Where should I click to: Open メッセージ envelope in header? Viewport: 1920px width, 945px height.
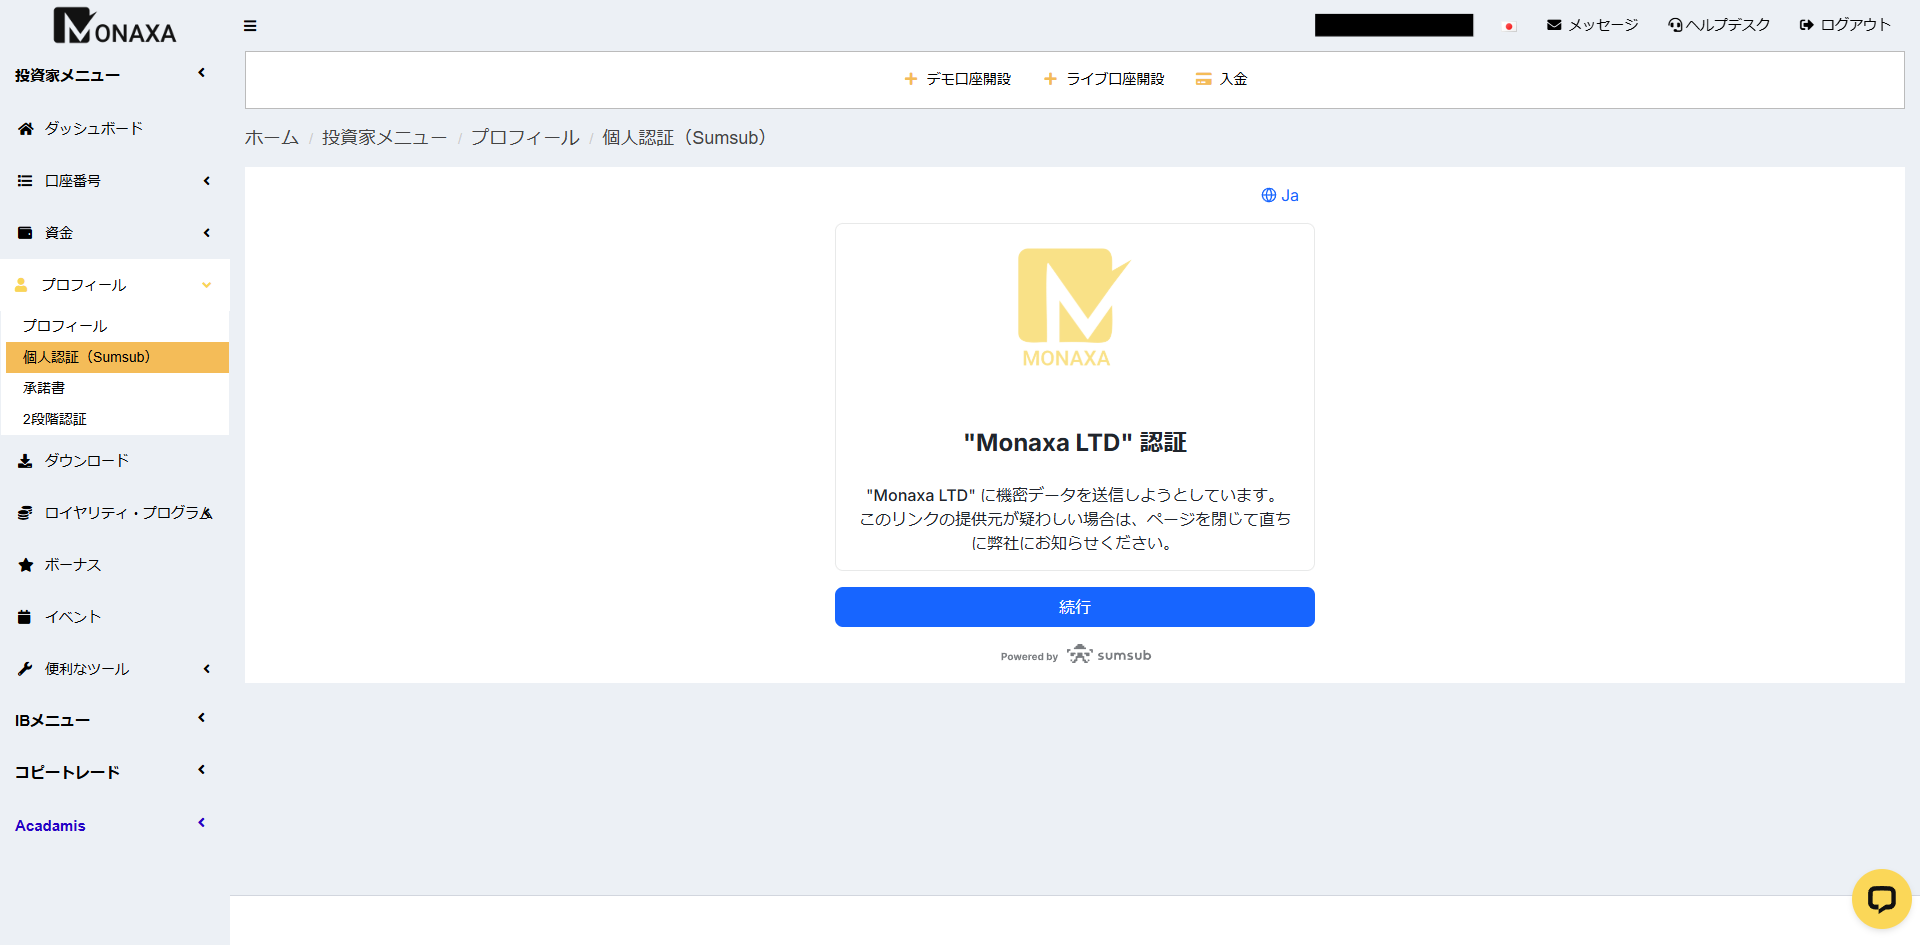1554,25
